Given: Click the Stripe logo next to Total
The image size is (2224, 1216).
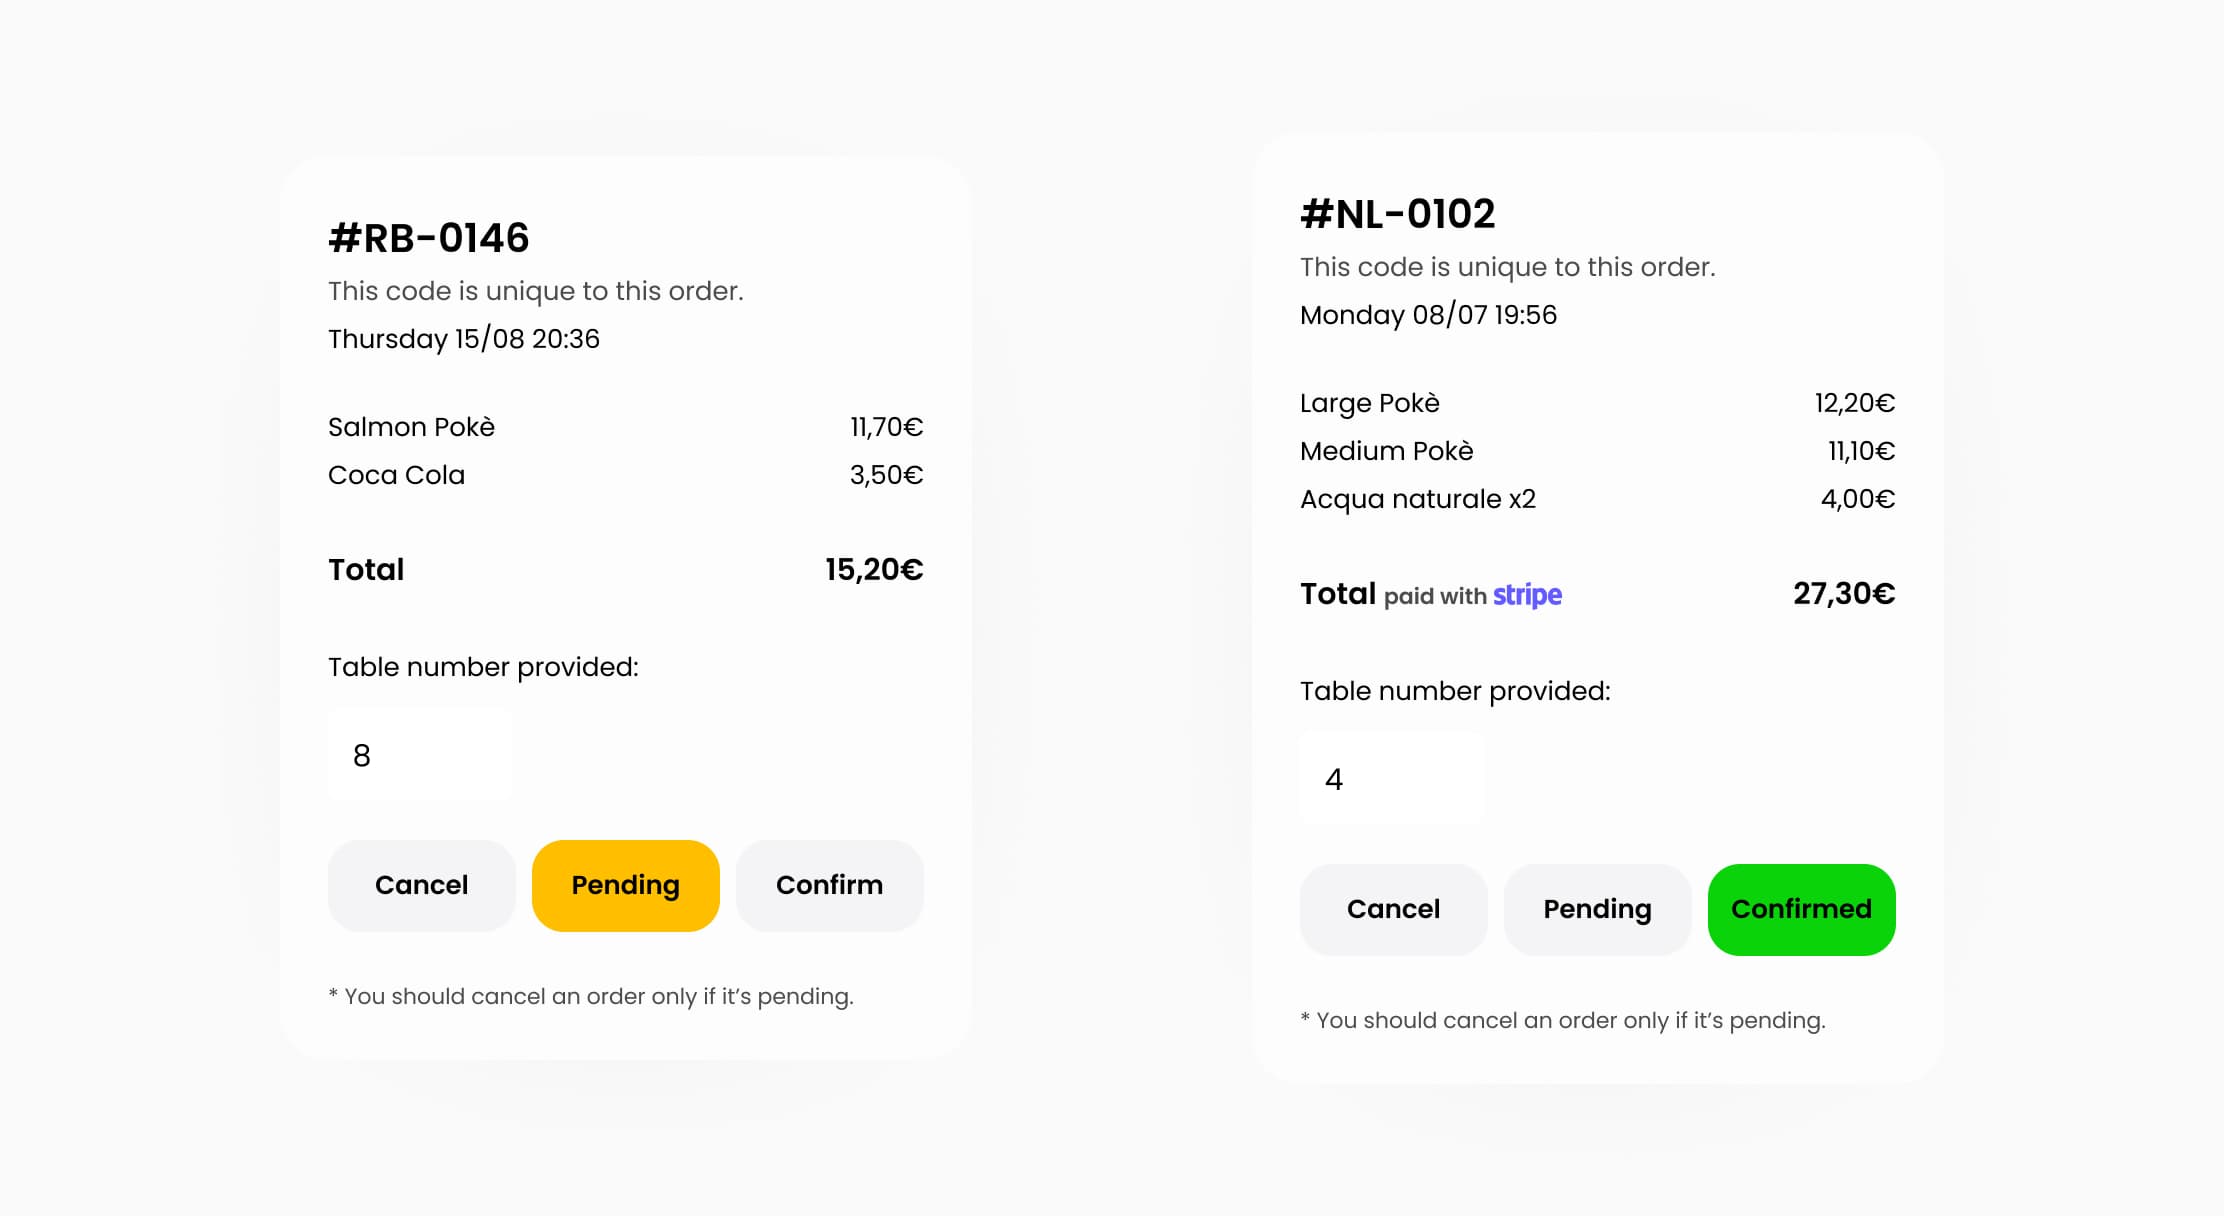Looking at the screenshot, I should [x=1527, y=595].
